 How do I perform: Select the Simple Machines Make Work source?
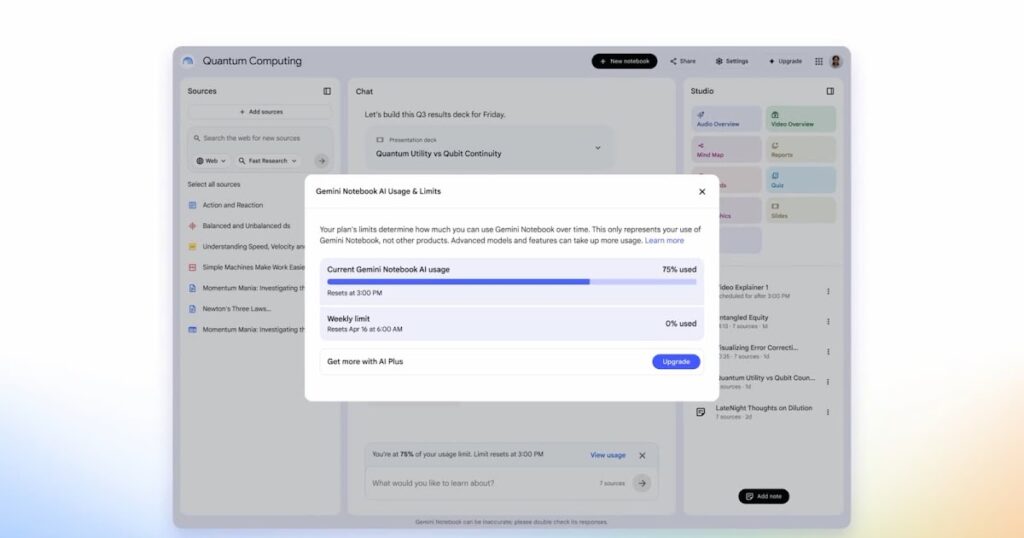point(246,267)
